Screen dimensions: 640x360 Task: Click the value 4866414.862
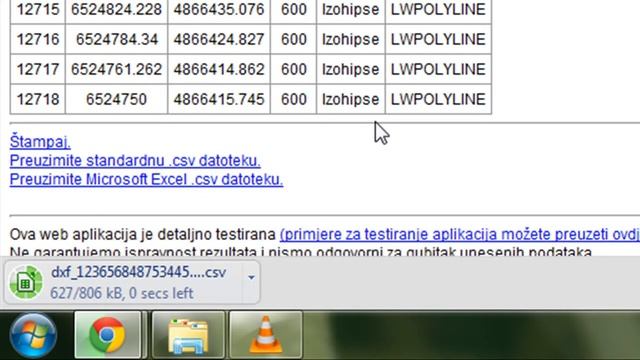point(219,69)
